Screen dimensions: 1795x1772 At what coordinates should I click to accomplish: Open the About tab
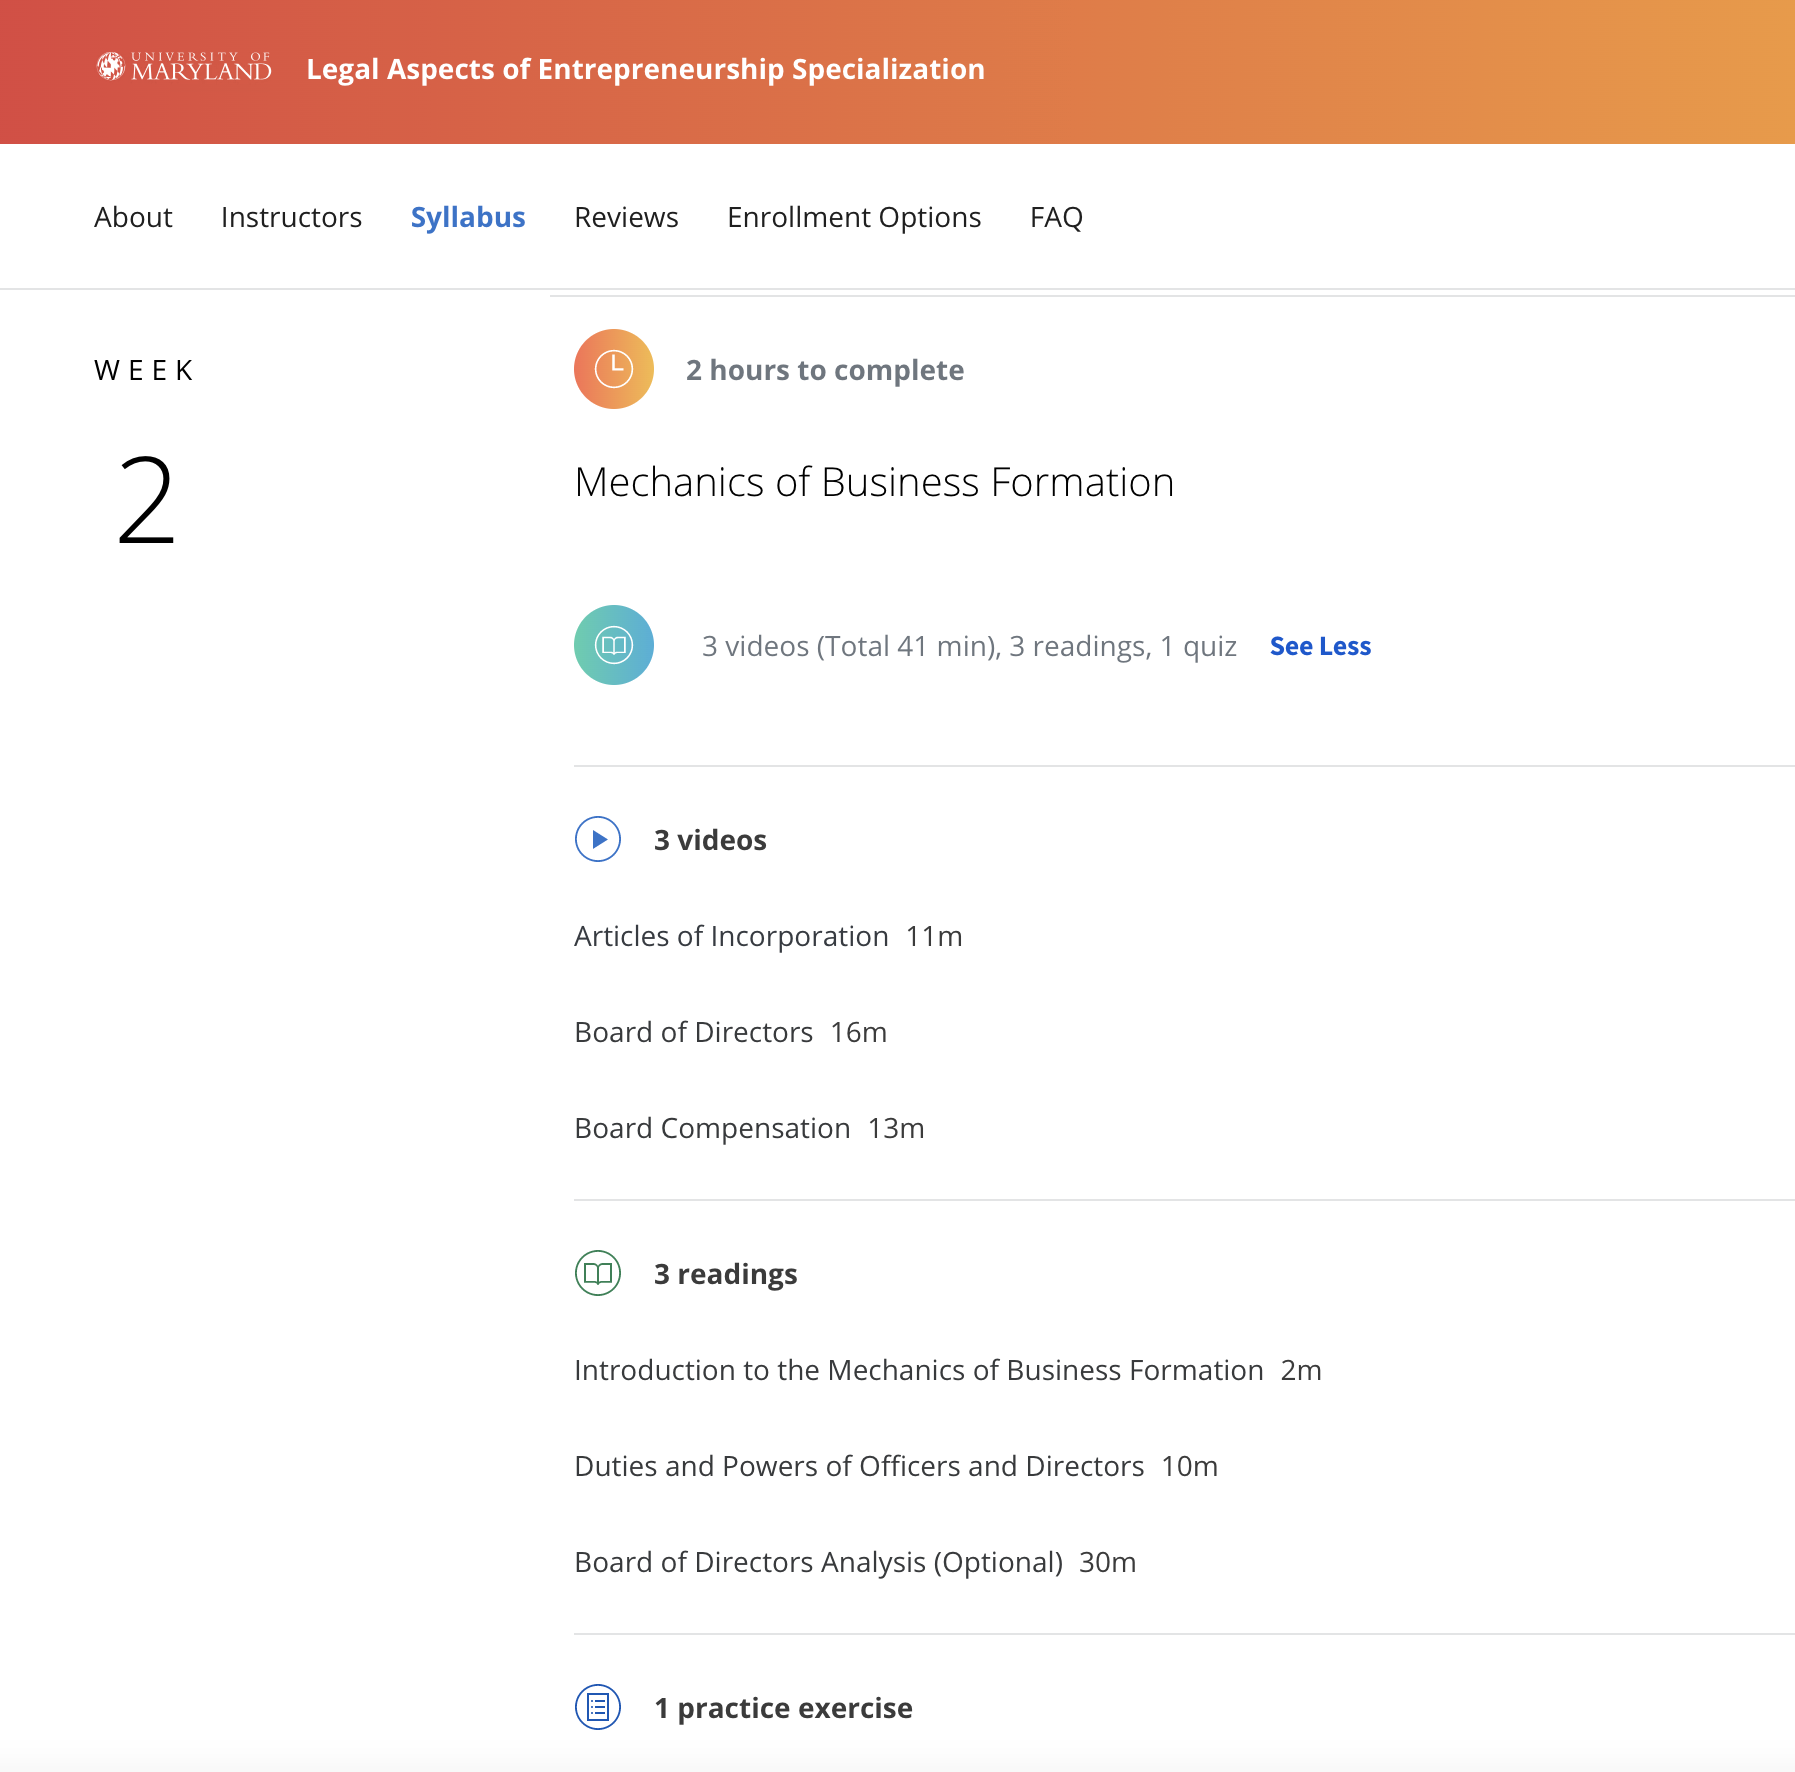click(x=133, y=217)
